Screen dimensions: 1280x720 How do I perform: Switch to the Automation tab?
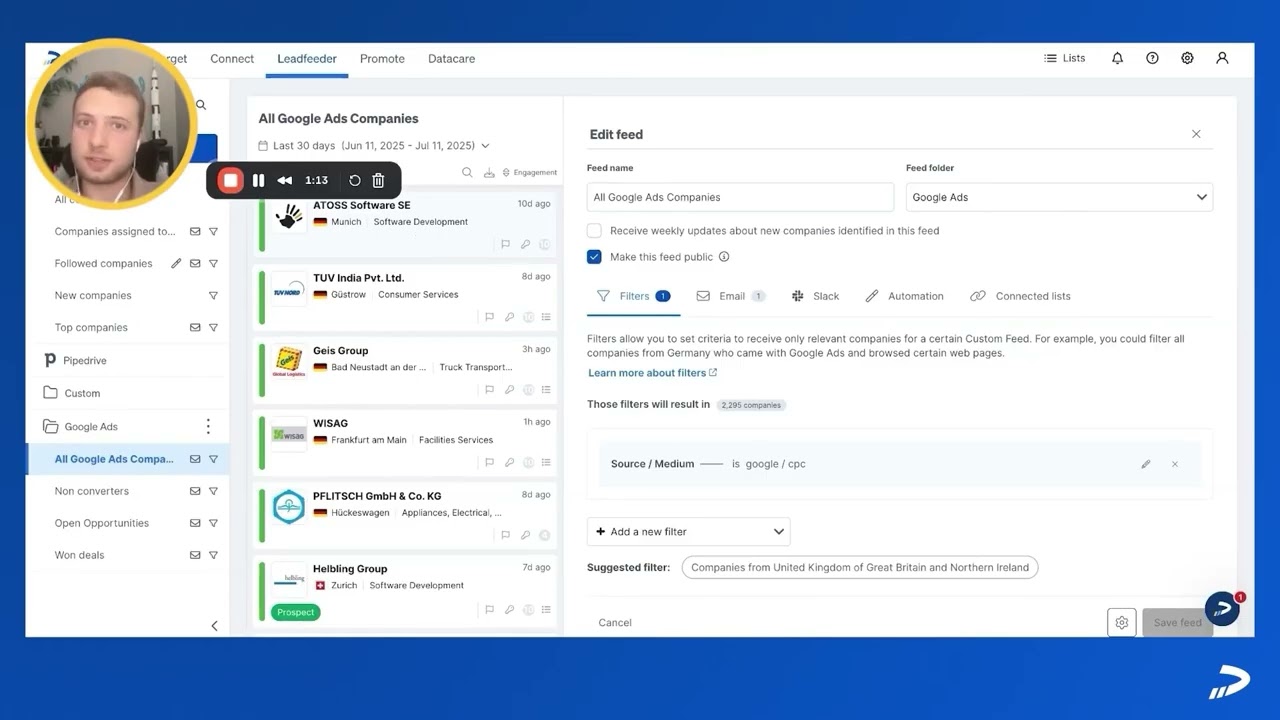[x=904, y=296]
